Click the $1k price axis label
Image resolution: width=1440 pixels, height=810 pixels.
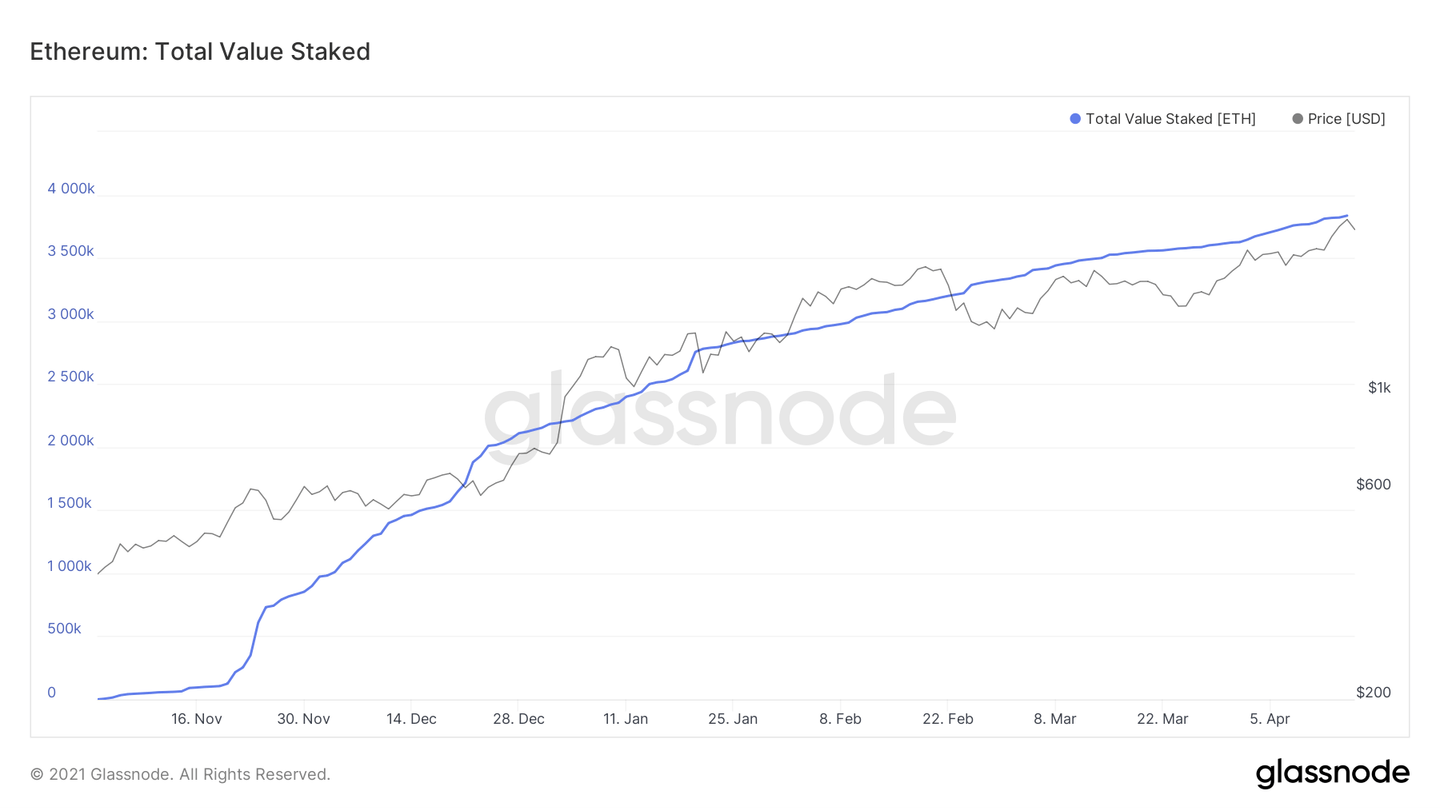1379,388
